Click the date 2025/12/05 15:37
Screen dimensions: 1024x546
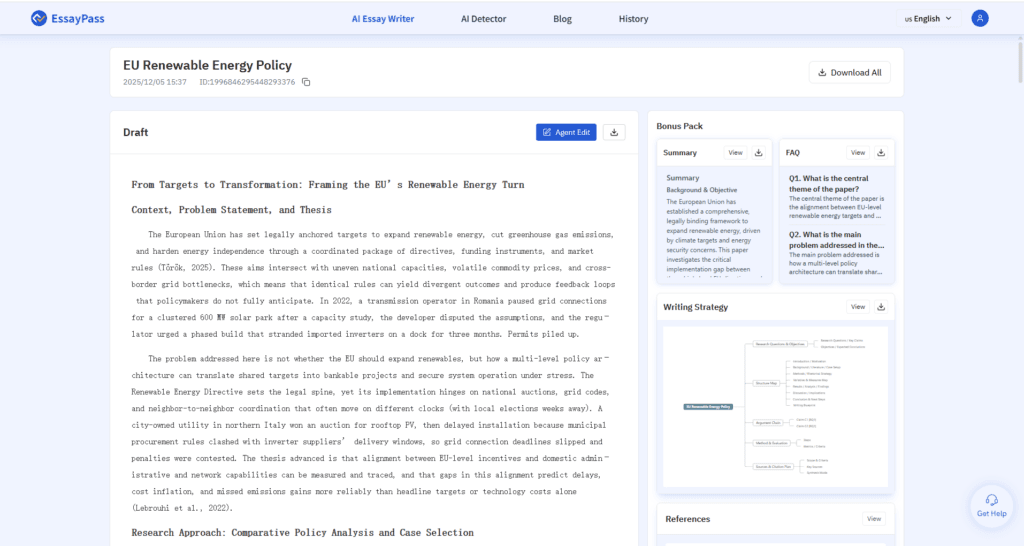155,82
